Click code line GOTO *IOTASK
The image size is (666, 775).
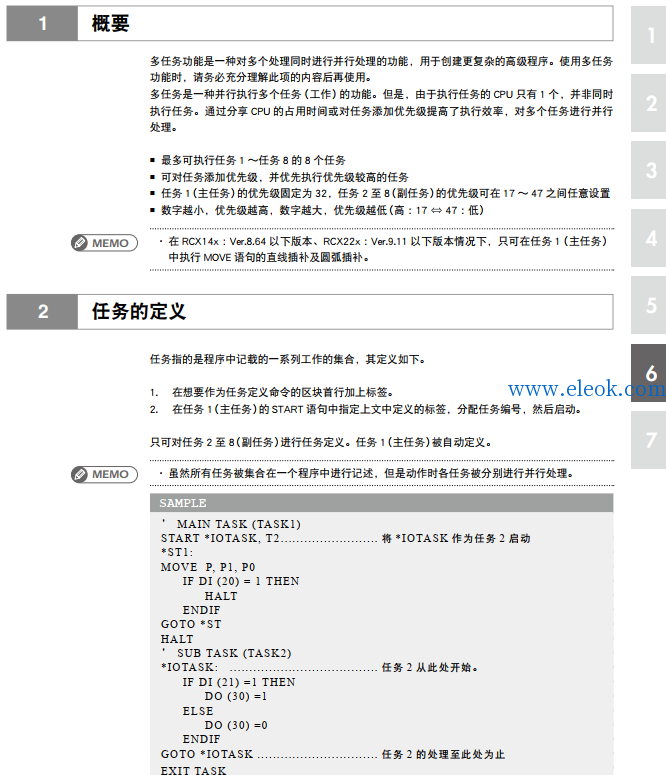click(x=207, y=754)
